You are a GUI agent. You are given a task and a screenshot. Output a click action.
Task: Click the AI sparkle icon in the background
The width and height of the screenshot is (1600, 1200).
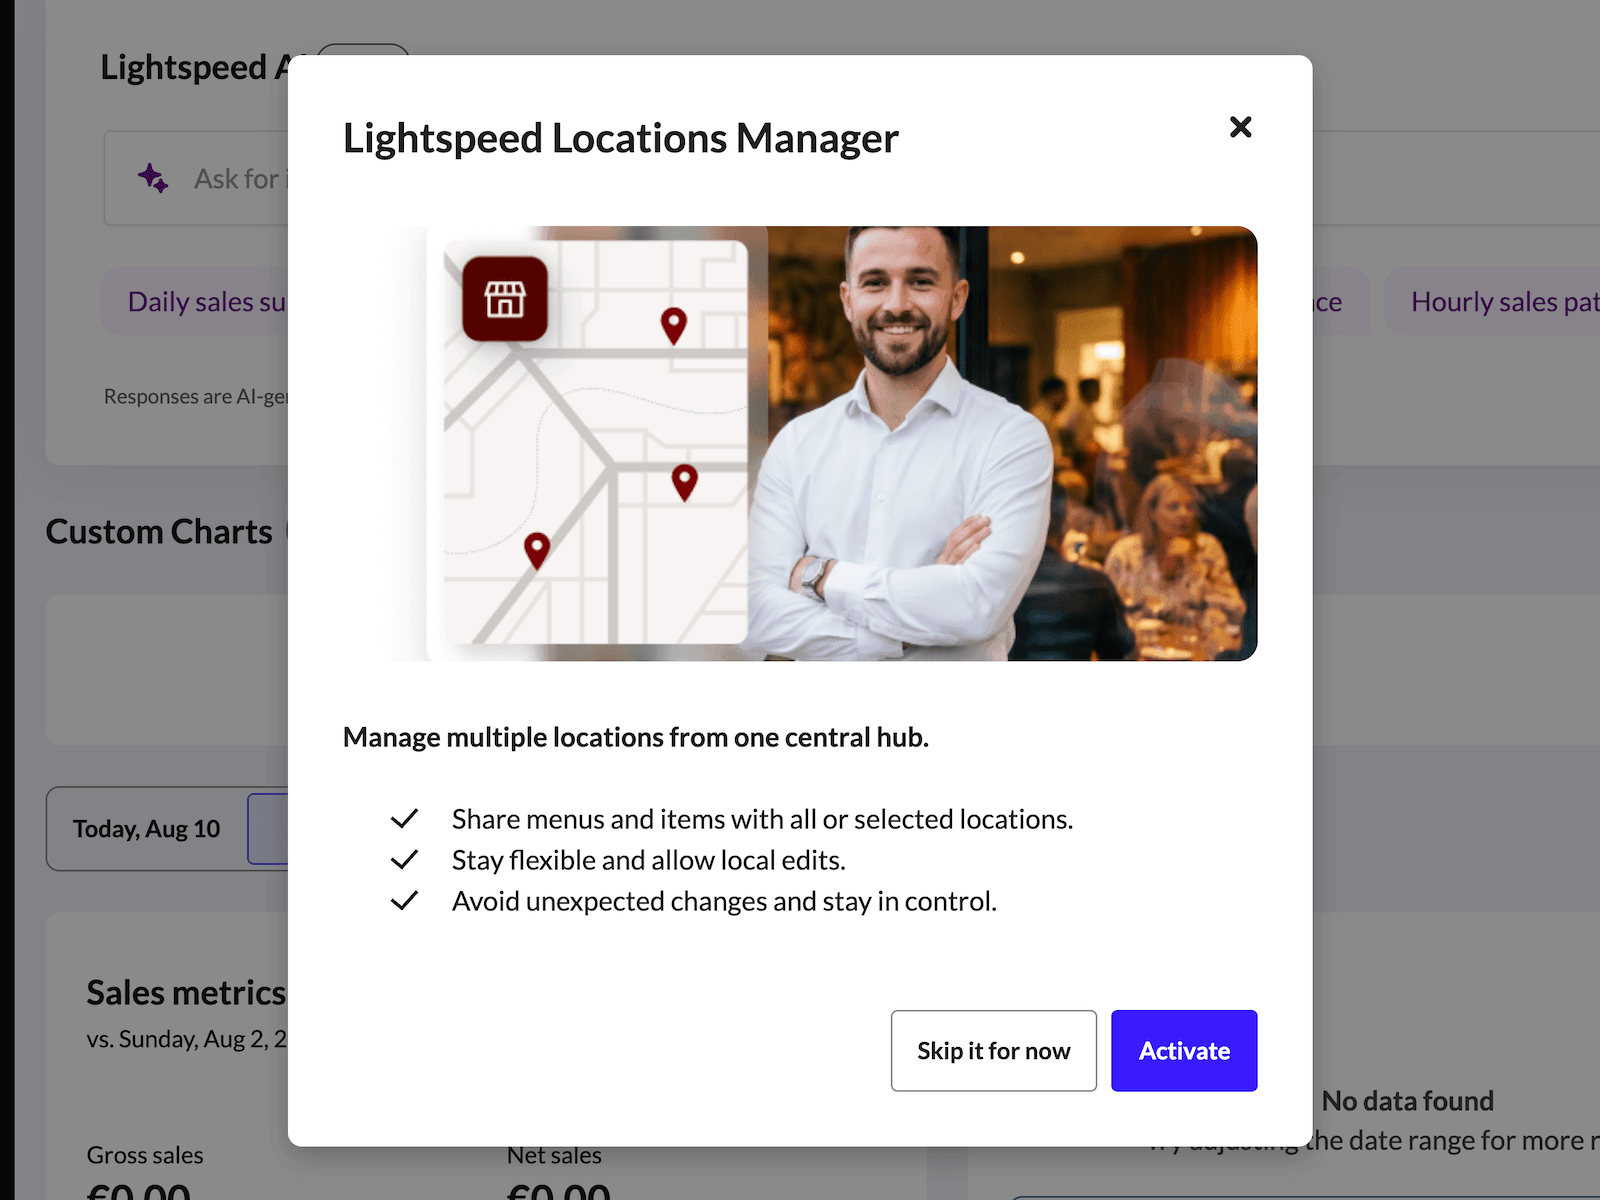coord(153,178)
